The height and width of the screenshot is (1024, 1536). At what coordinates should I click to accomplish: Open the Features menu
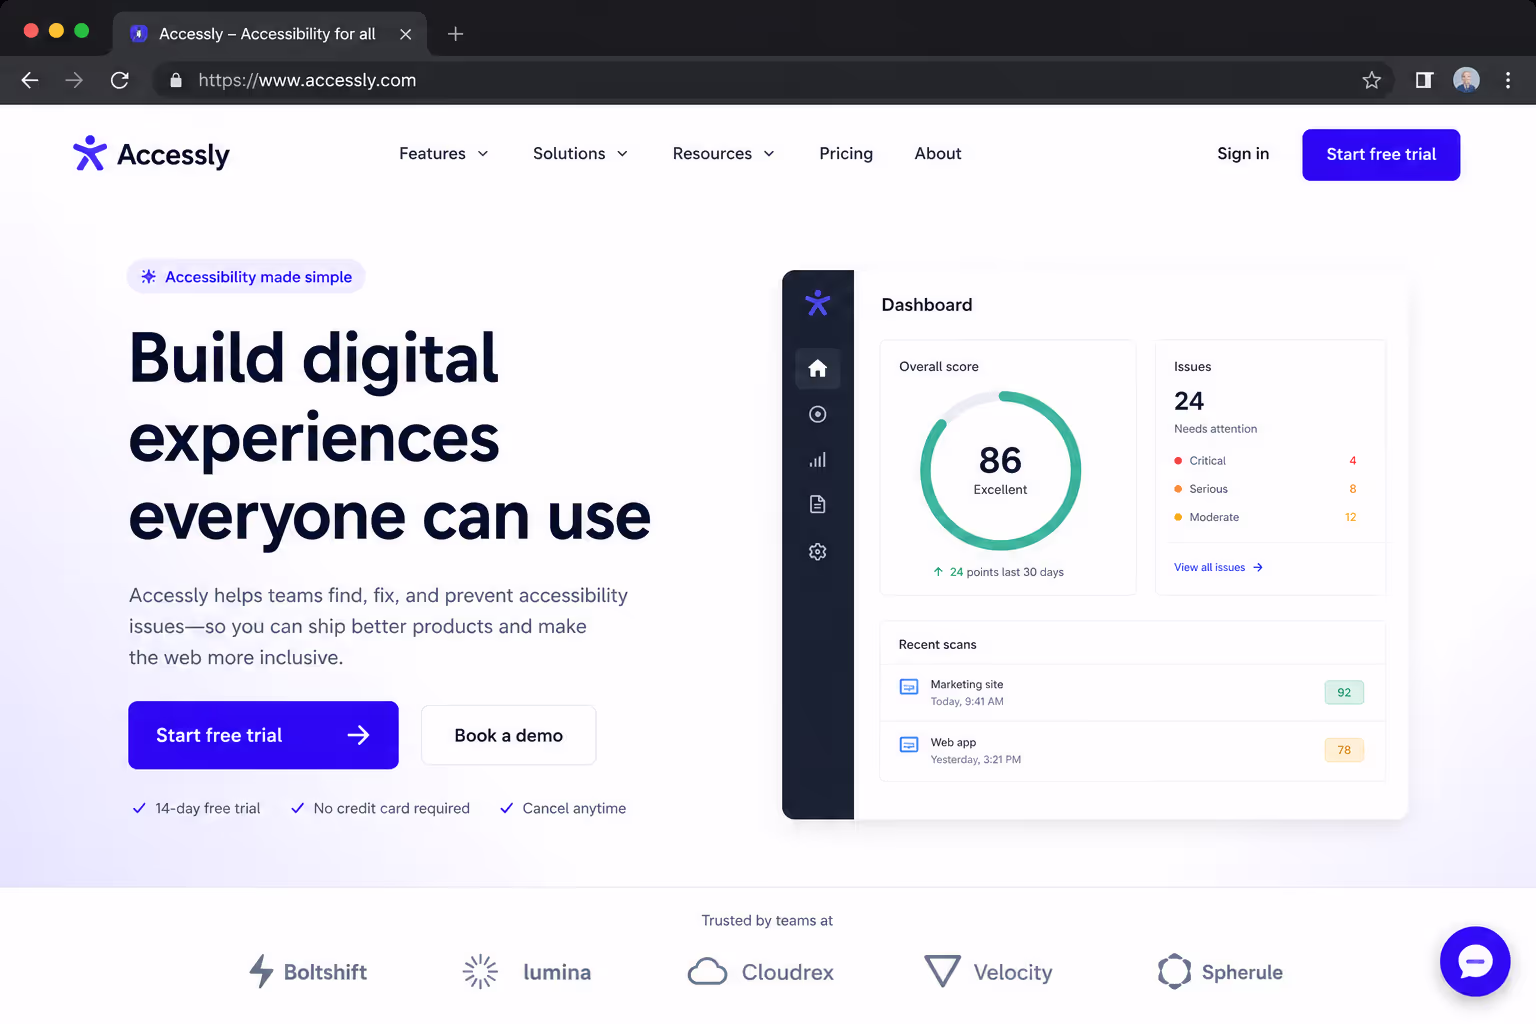coord(444,154)
